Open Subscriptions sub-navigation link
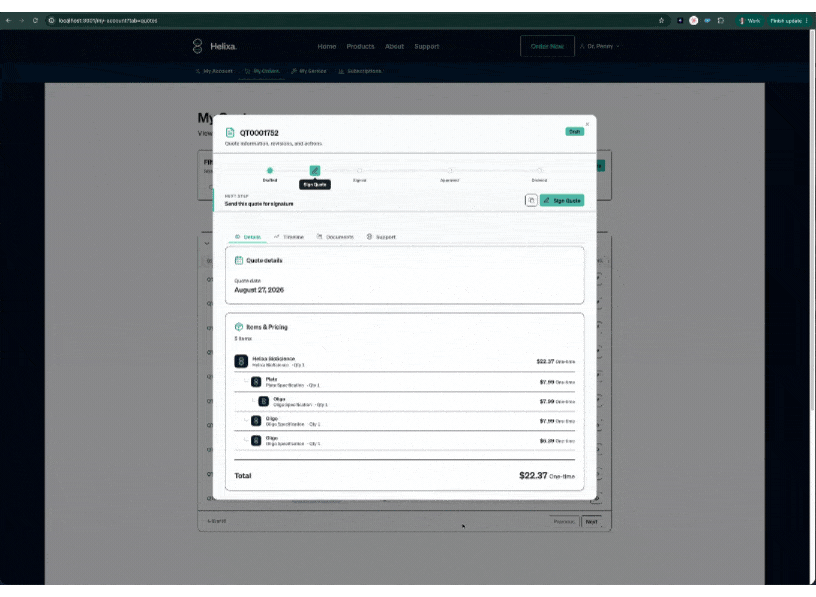 pyautogui.click(x=360, y=71)
